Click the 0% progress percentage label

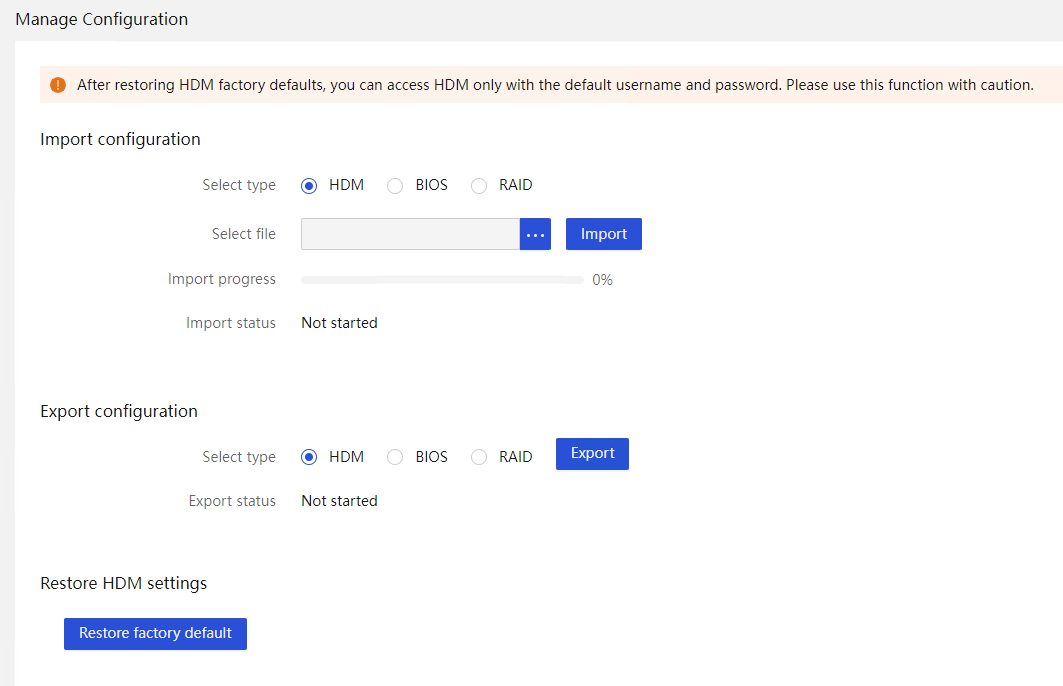pos(602,280)
